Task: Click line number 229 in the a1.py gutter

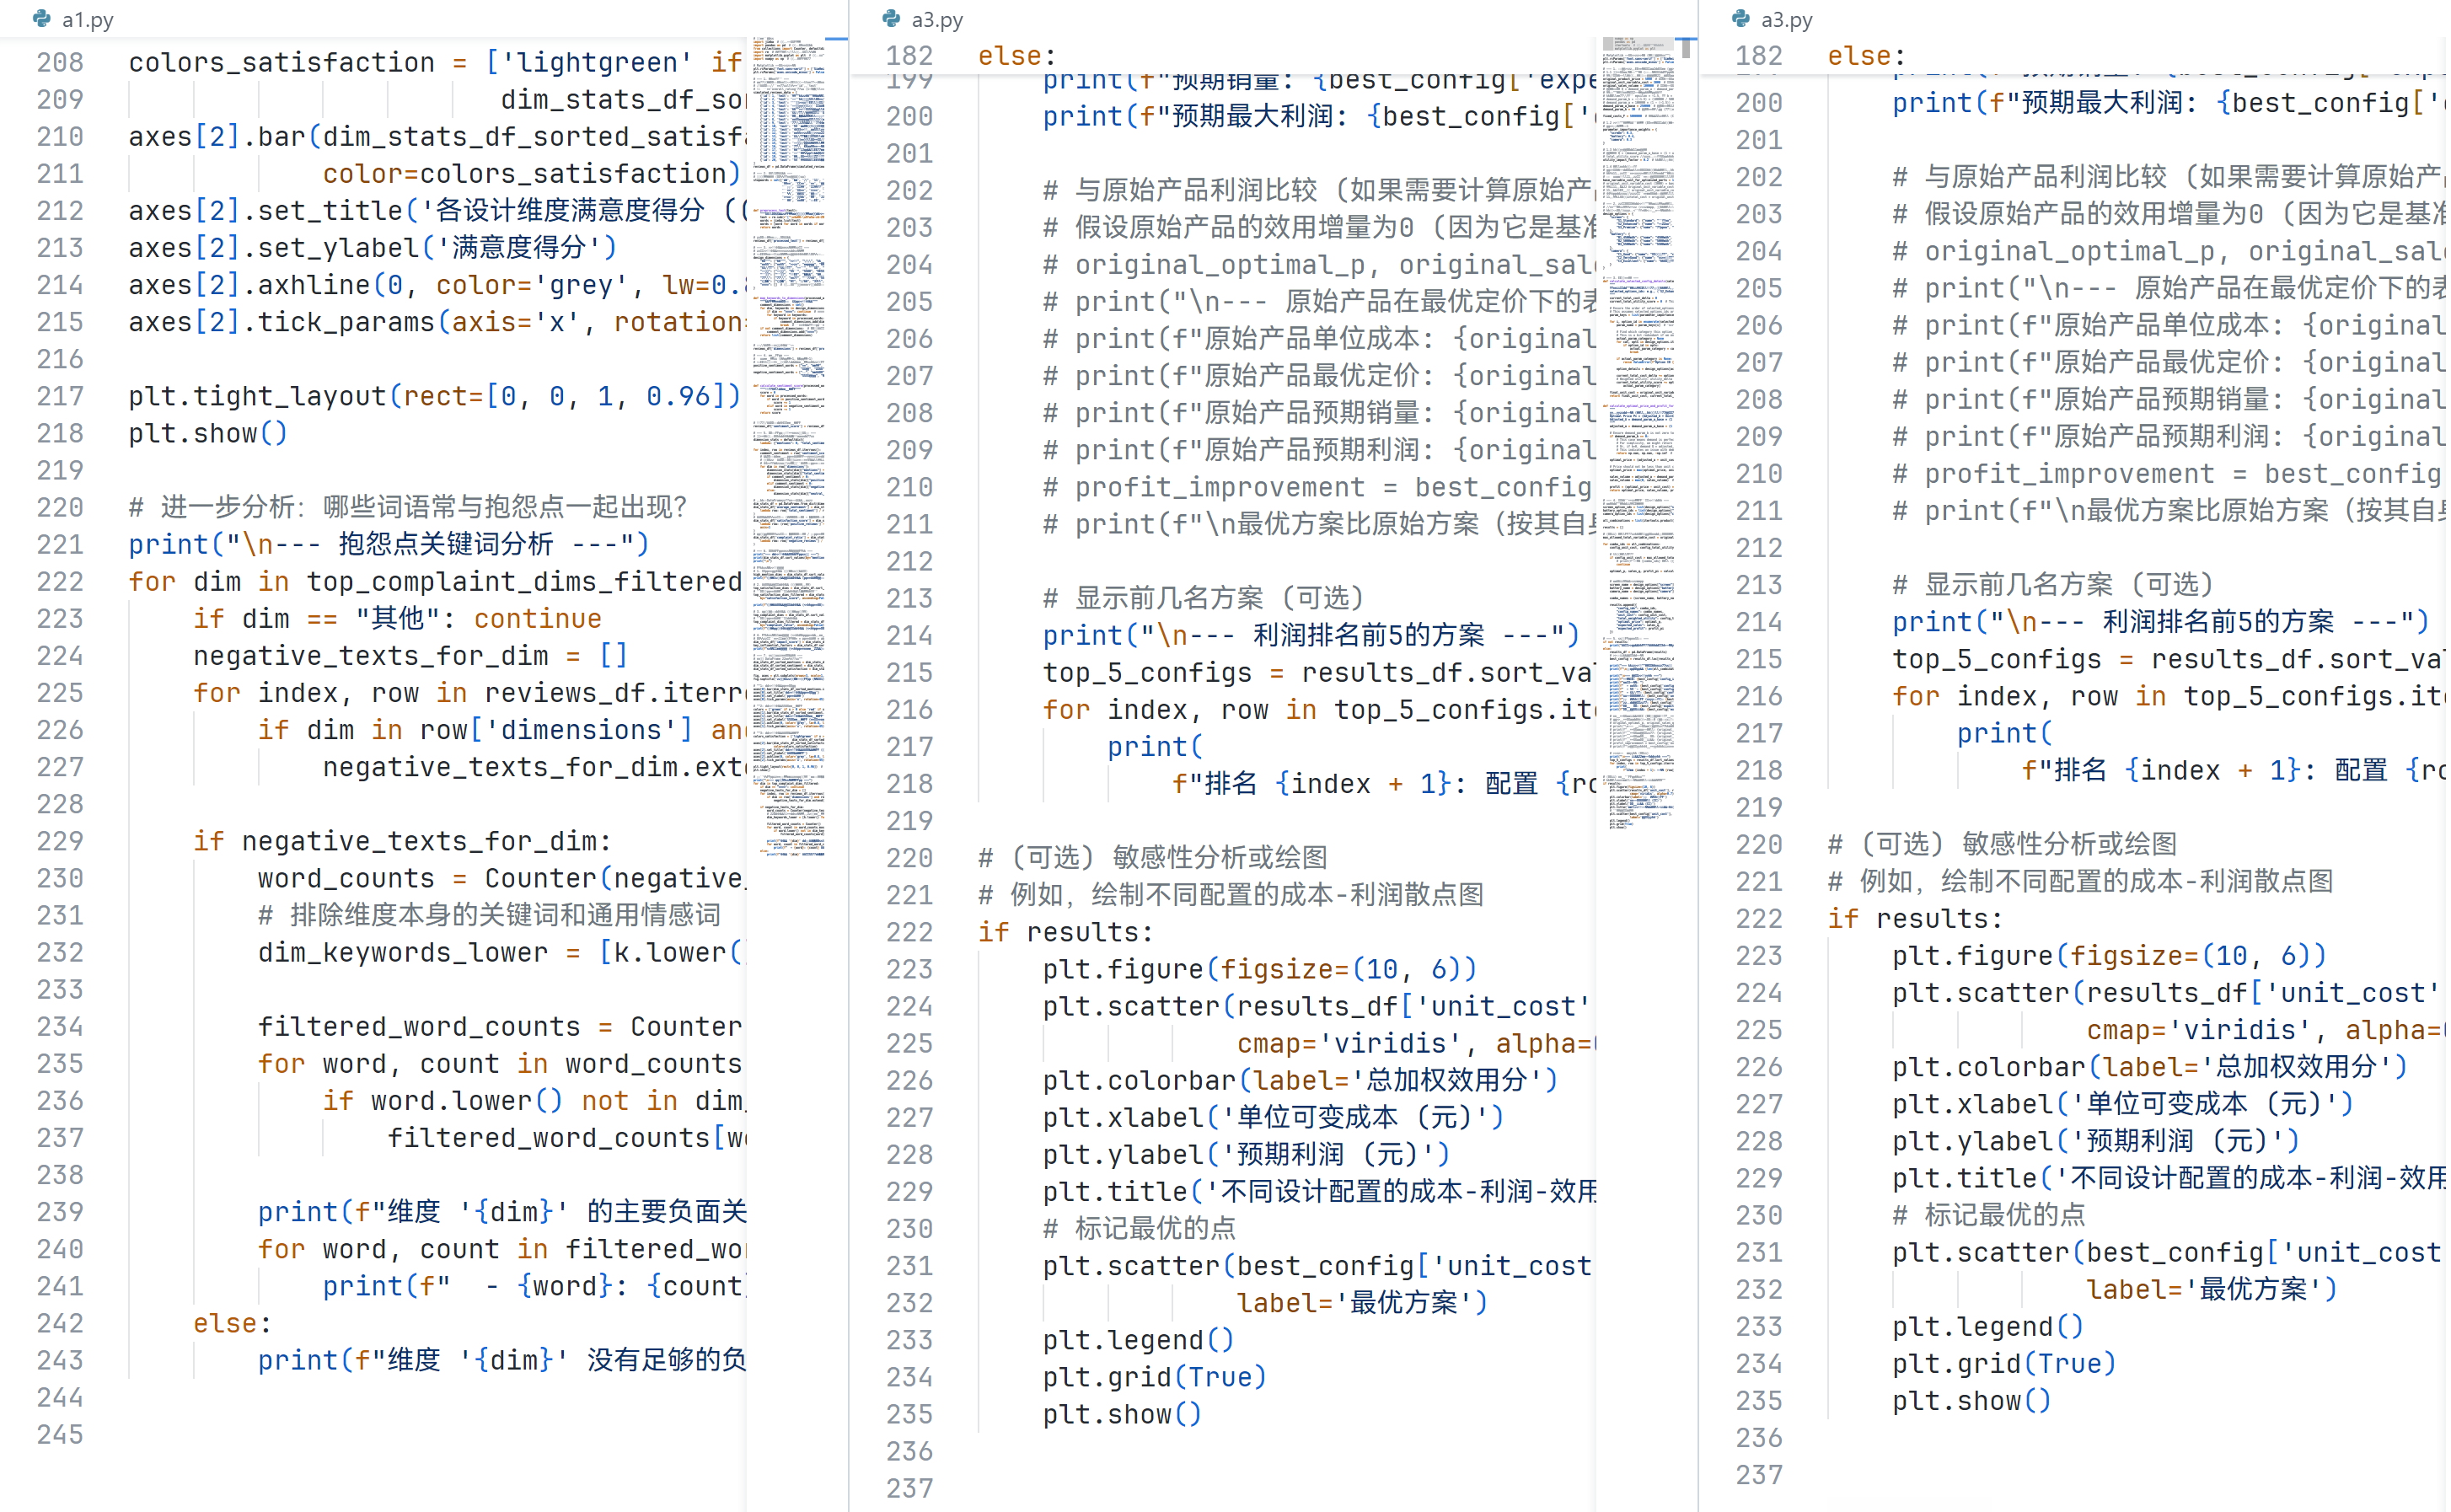Action: click(60, 842)
